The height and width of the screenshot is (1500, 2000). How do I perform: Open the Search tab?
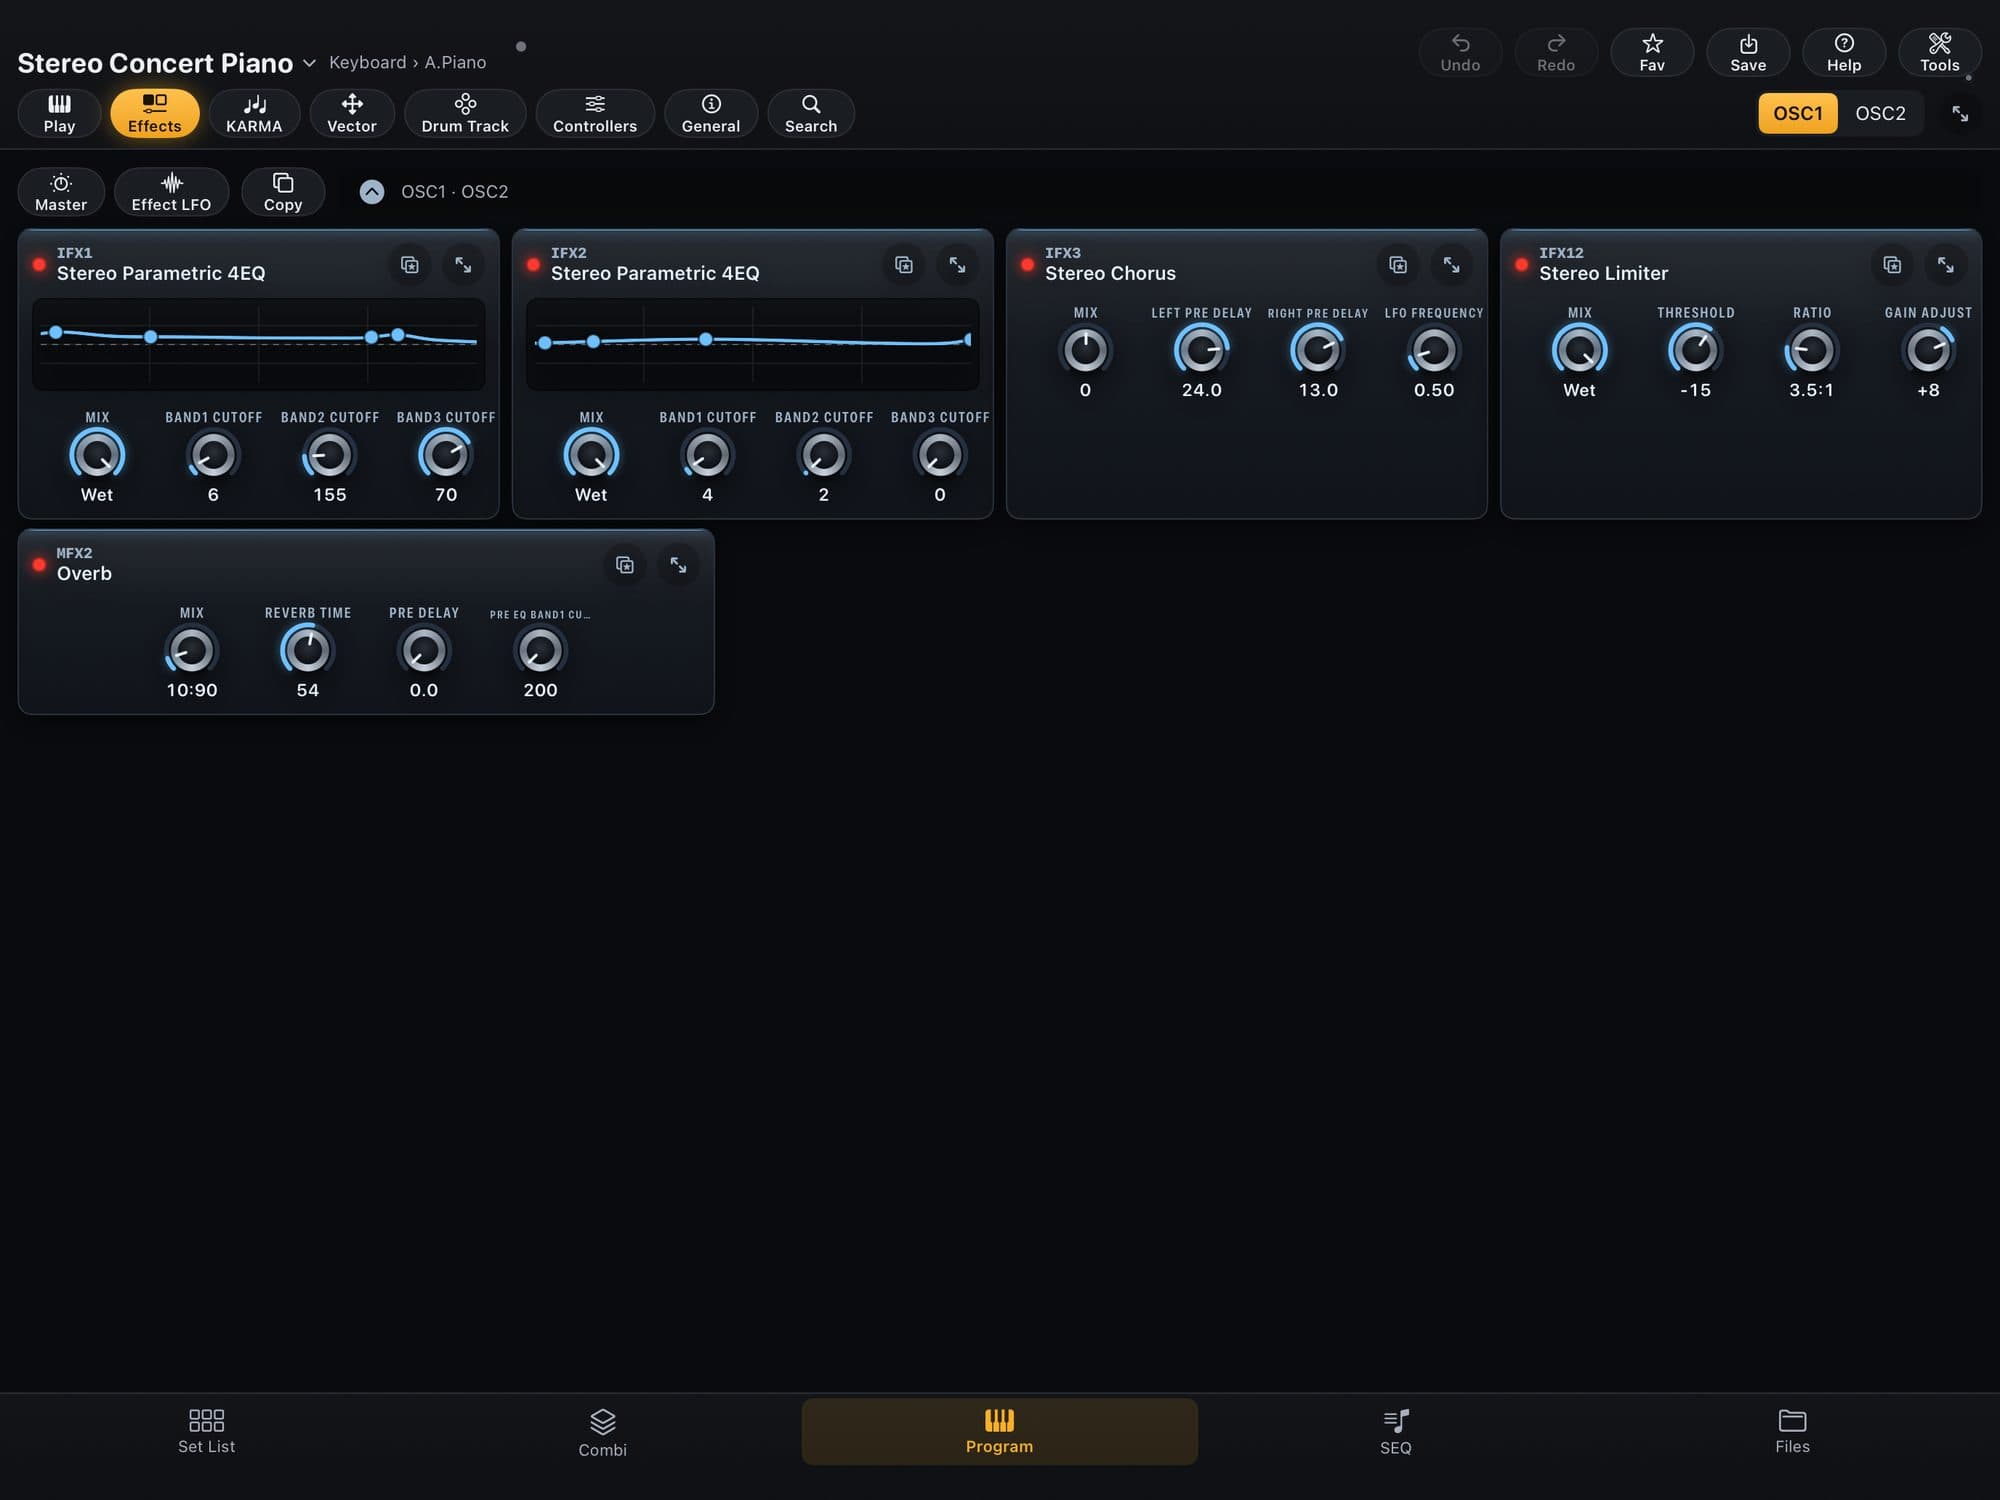[x=810, y=113]
